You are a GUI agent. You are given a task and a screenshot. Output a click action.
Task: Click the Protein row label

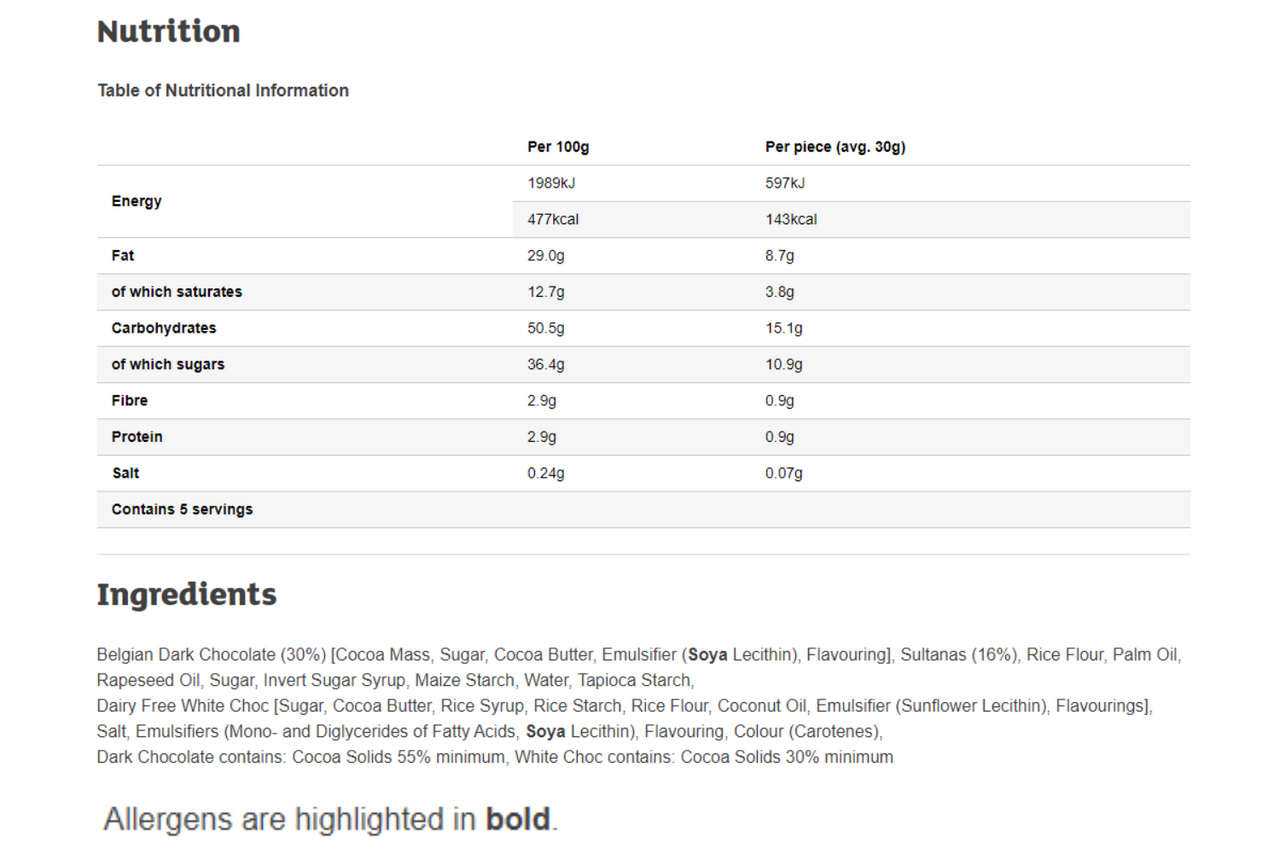[x=137, y=436]
